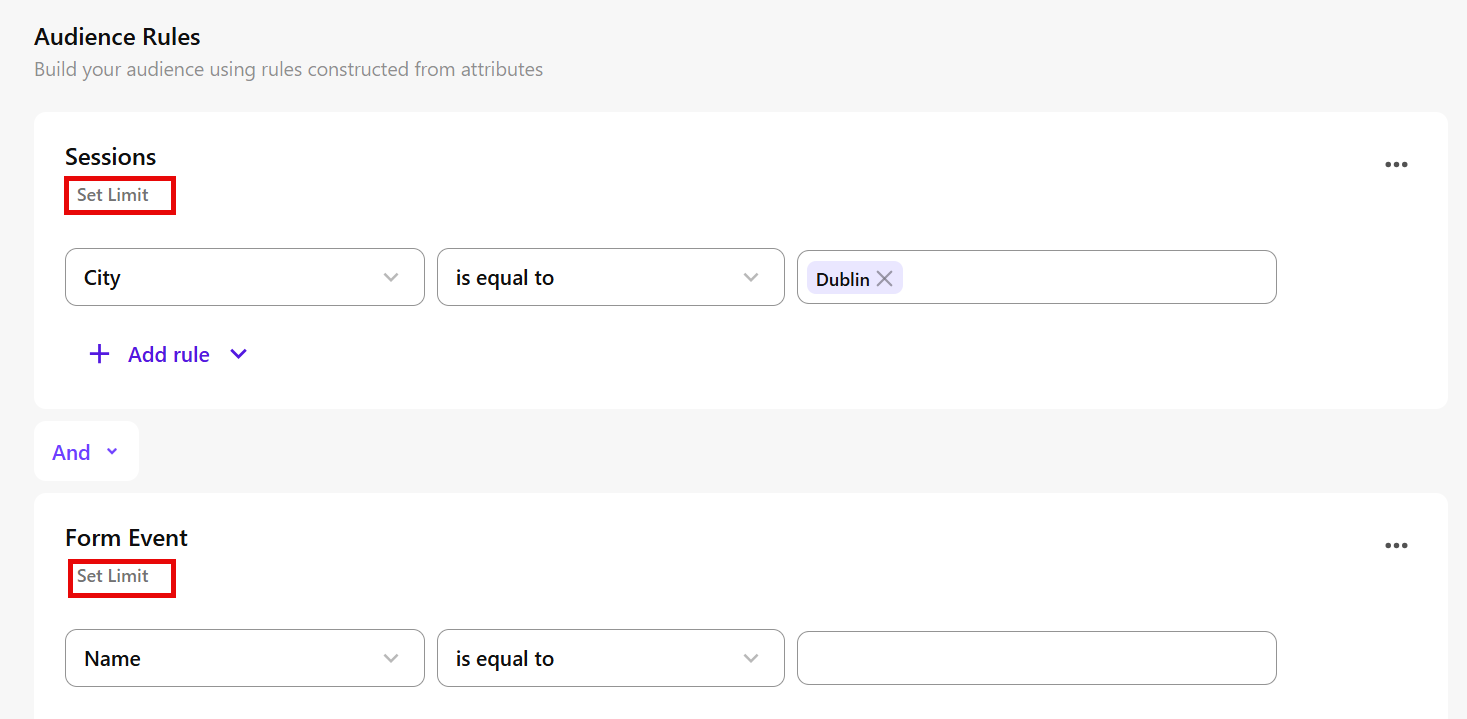1467x719 pixels.
Task: Open the Sessions 'is equal to' operator dropdown
Action: pyautogui.click(x=611, y=277)
